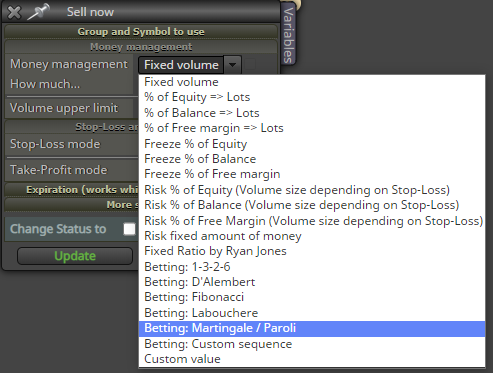This screenshot has width=493, height=373.
Task: Collapse the Money management section header
Action: (141, 47)
